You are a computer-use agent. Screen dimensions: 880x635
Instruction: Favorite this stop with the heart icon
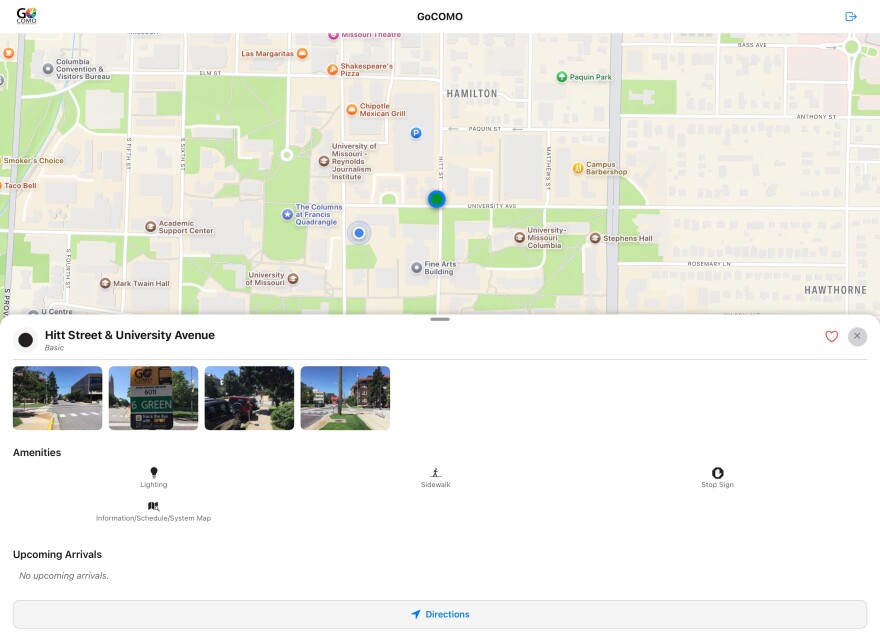click(831, 337)
